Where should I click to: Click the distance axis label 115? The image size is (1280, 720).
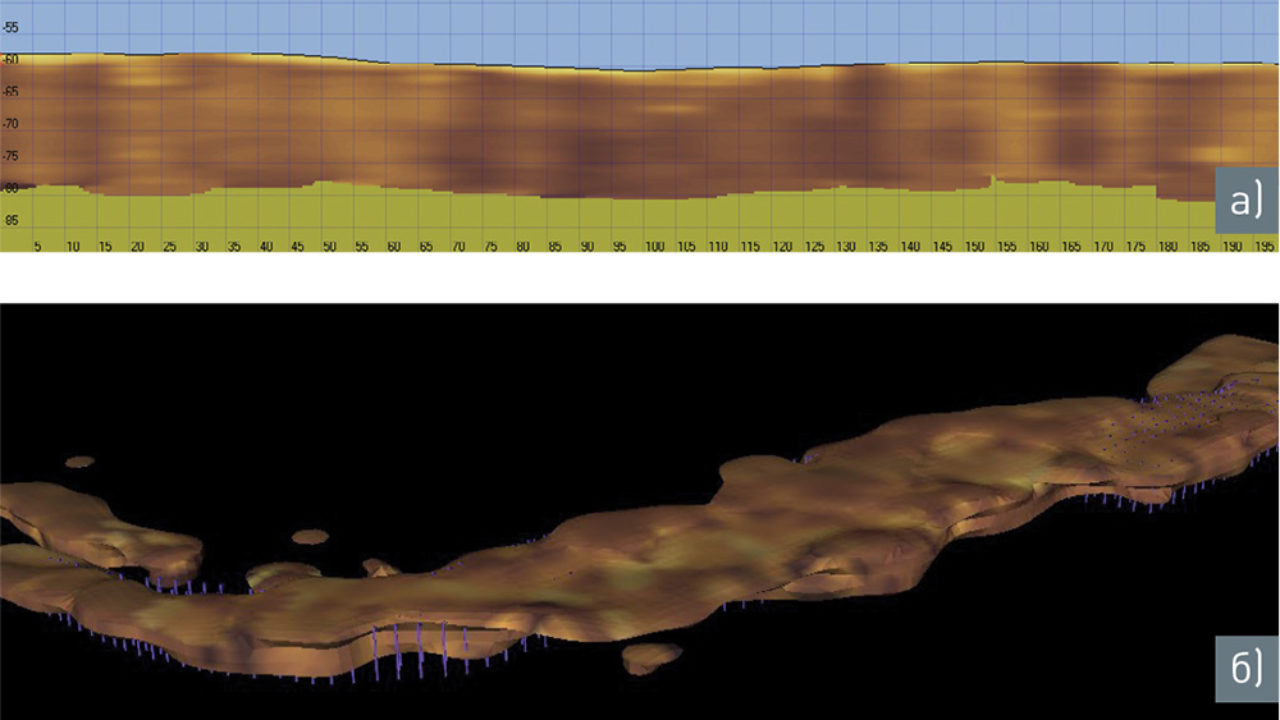[749, 246]
